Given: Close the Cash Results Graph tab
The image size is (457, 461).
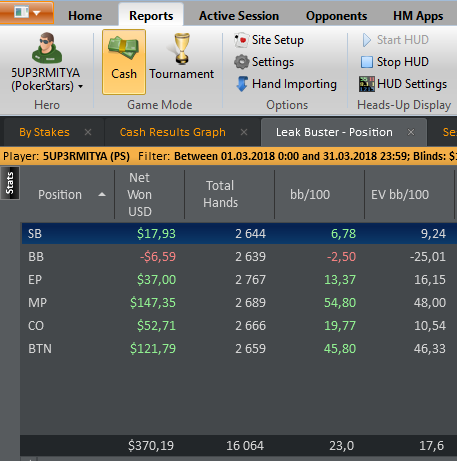Looking at the screenshot, I should (244, 132).
